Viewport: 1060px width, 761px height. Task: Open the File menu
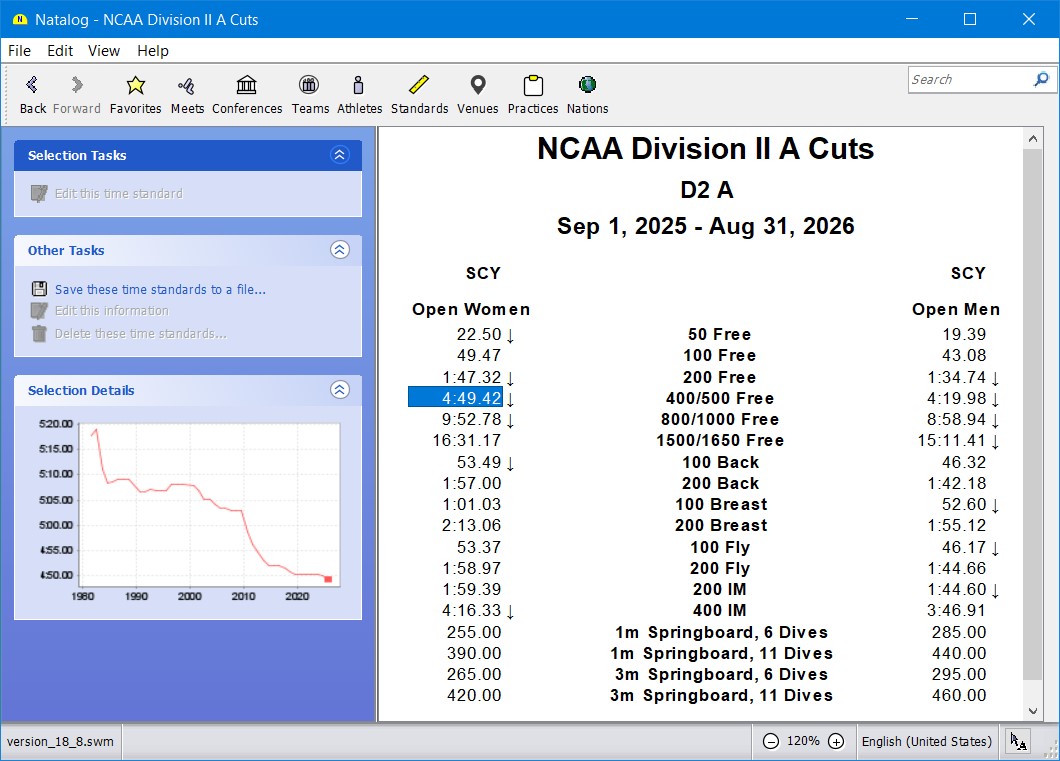[19, 51]
